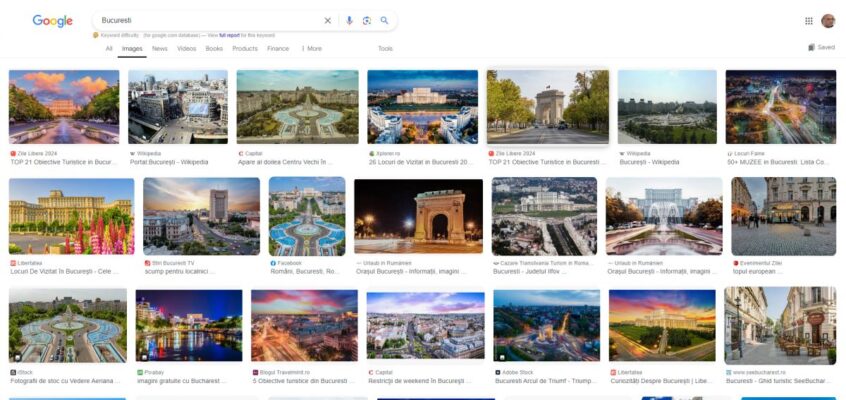
Task: Open the 'full report' keyword link
Action: [x=229, y=35]
